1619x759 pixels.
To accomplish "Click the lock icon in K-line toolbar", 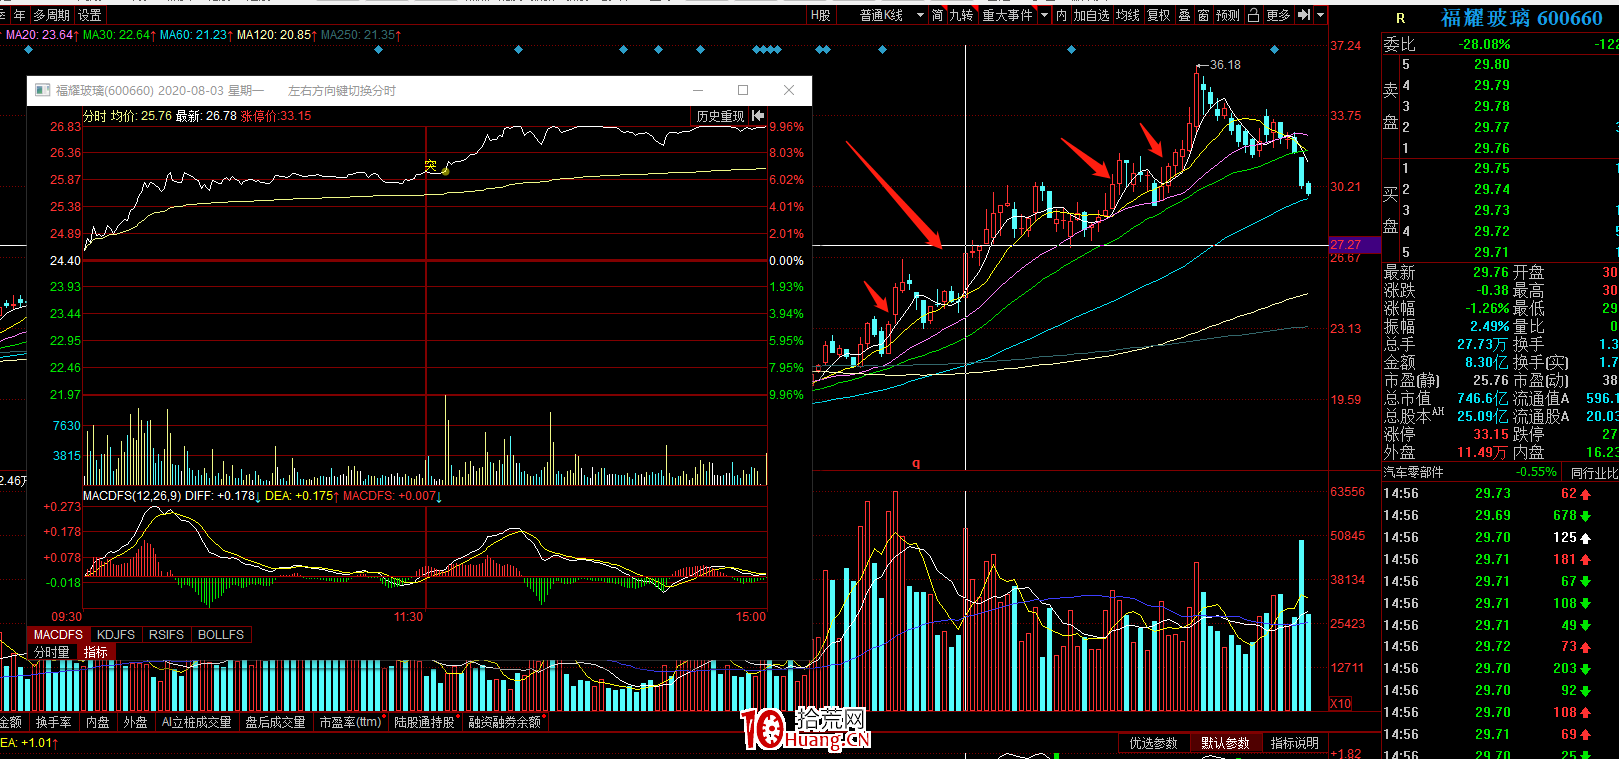I will (1253, 15).
